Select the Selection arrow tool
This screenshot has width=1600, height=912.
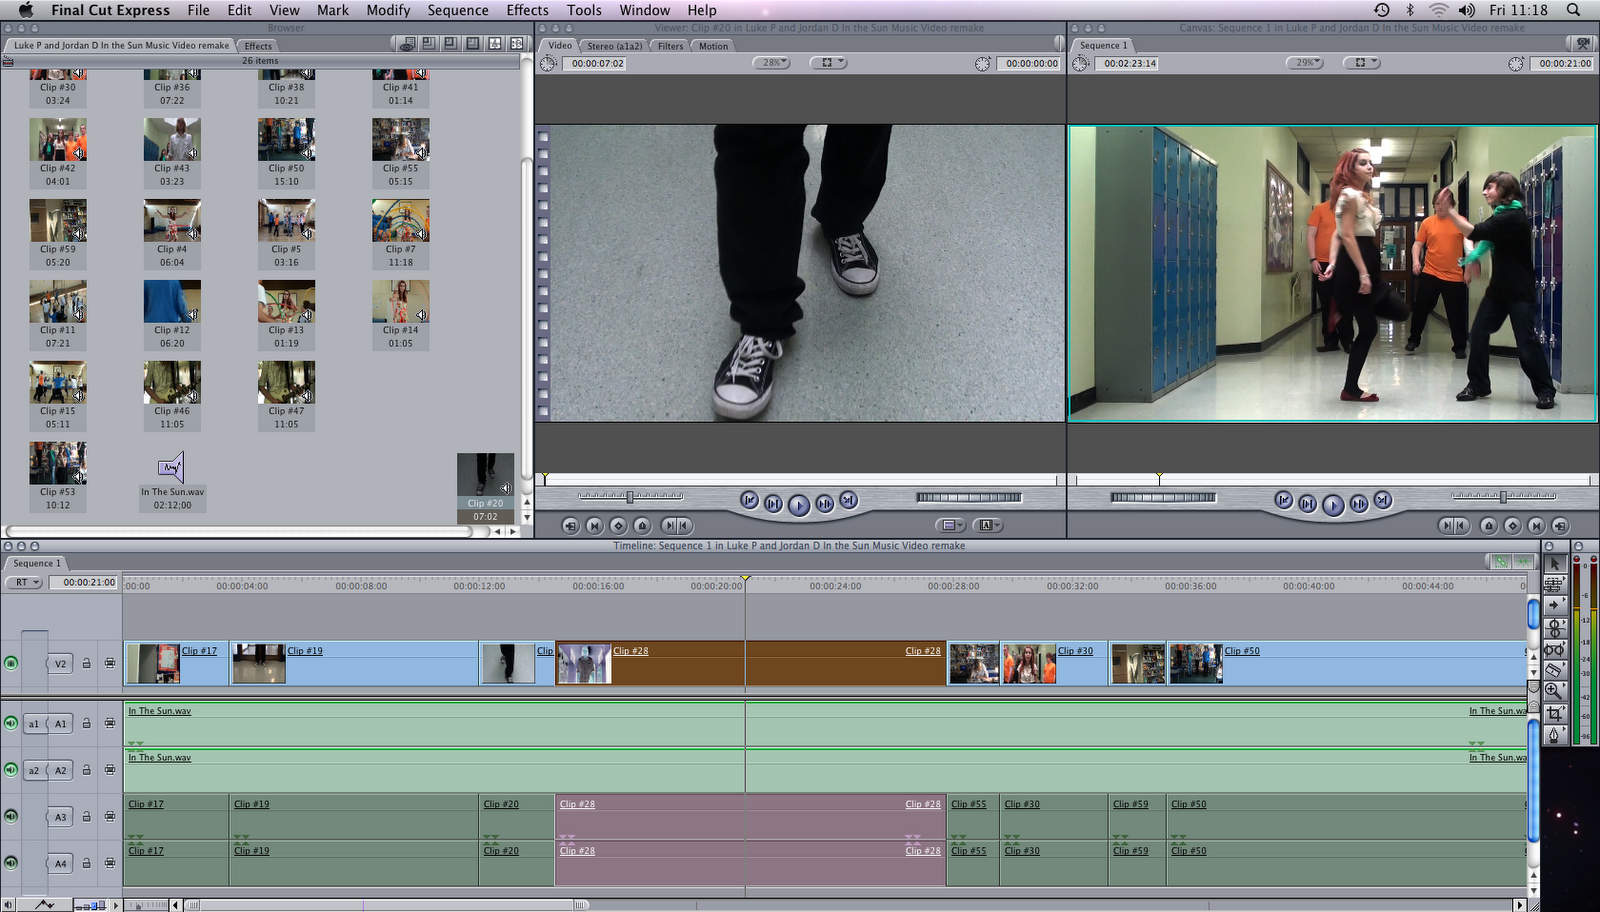pos(1555,565)
